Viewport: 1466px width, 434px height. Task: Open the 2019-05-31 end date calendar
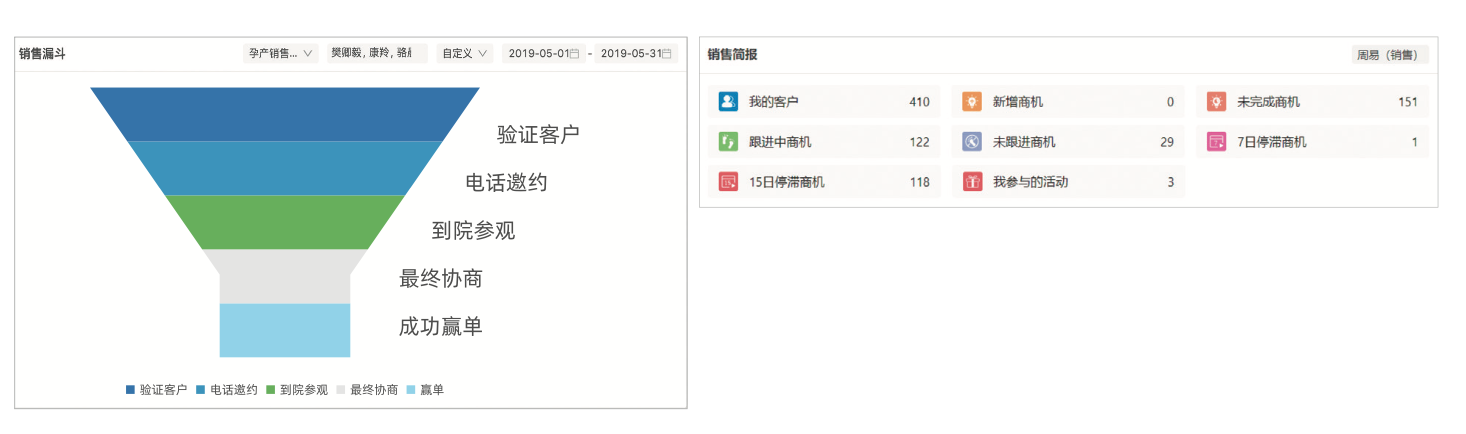637,54
